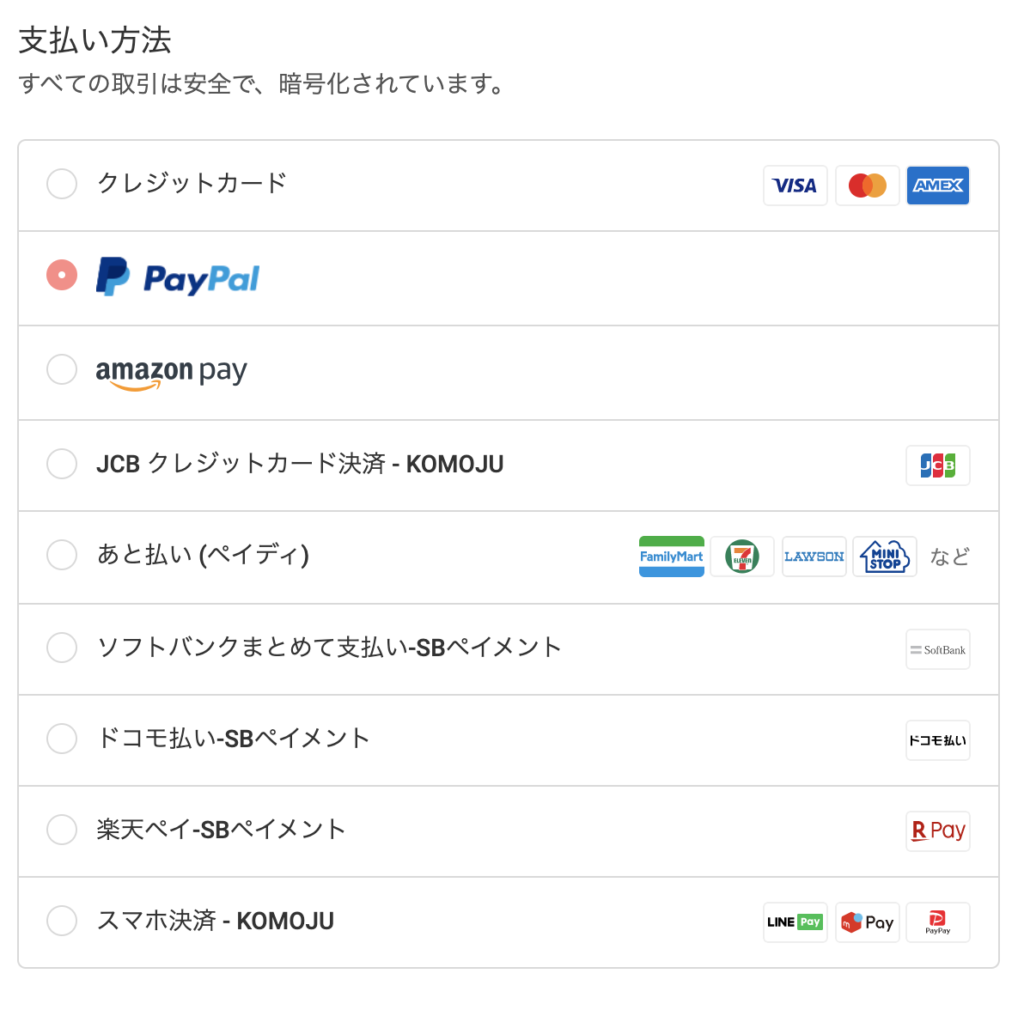
Task: Click the SoftBank logo badge
Action: (938, 649)
